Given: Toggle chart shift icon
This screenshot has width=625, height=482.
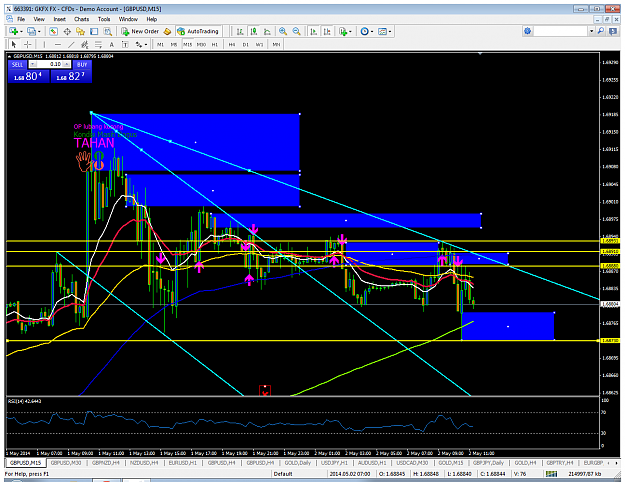Looking at the screenshot, I should [327, 31].
